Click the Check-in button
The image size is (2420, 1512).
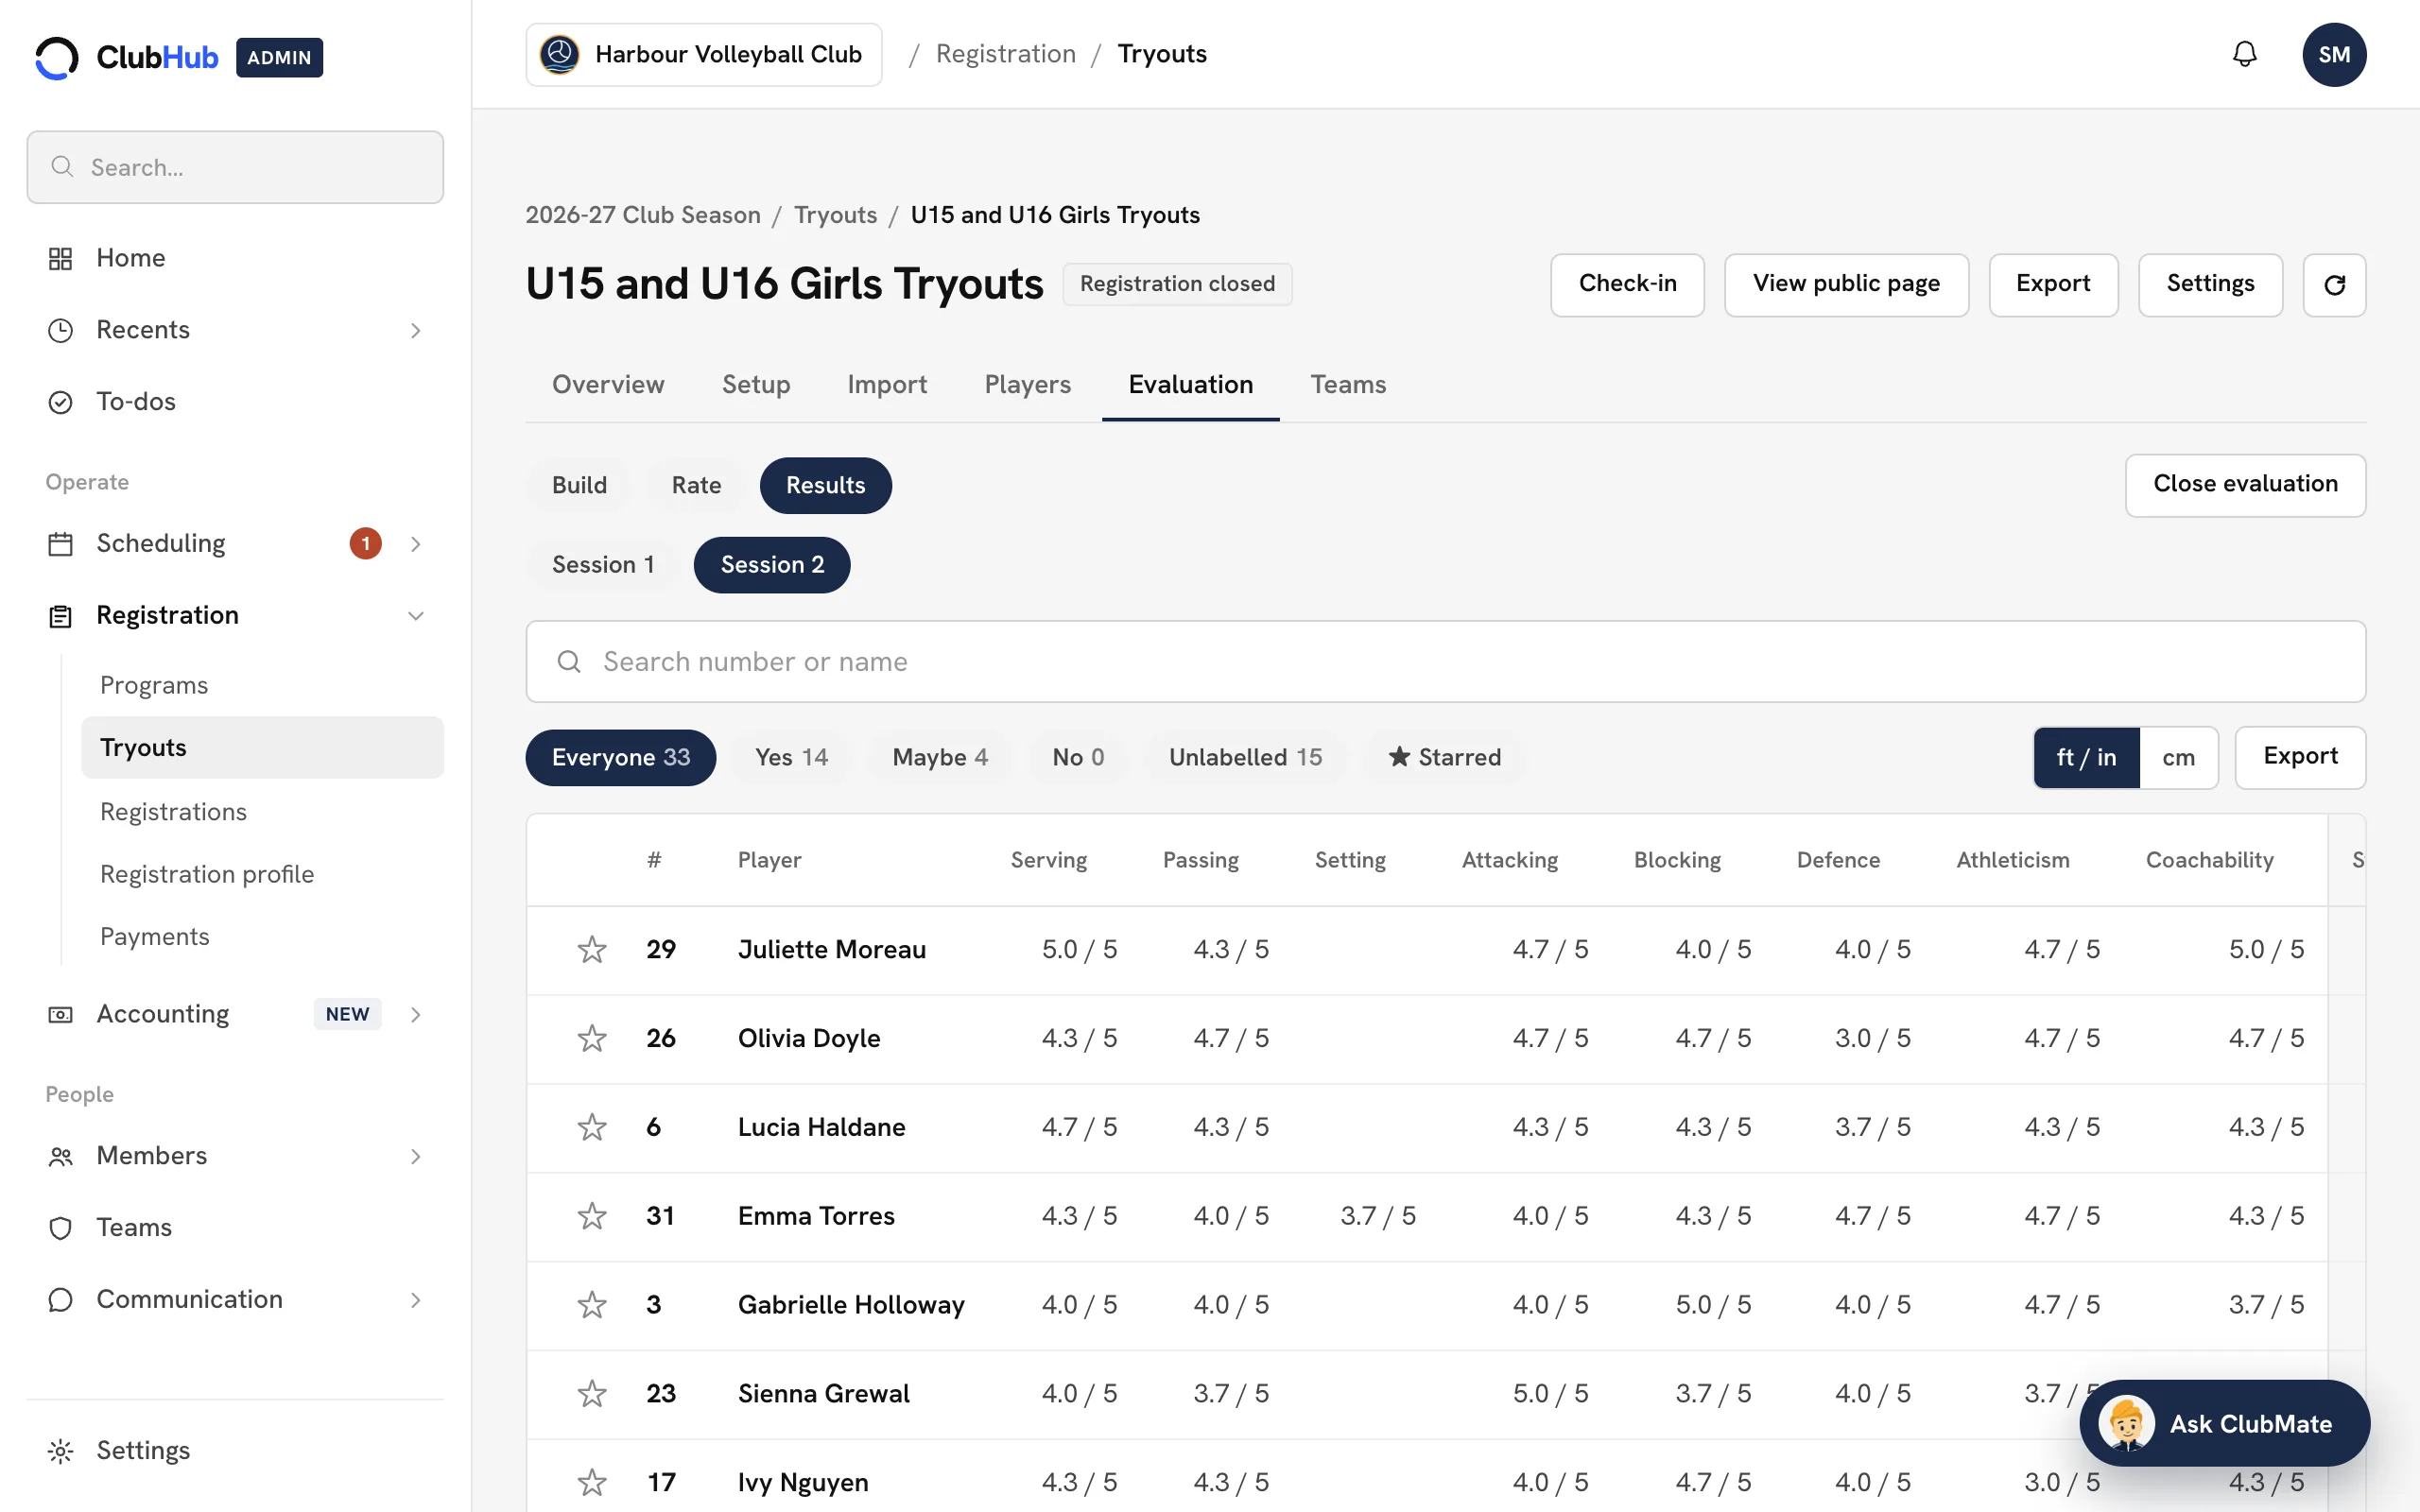click(1627, 285)
